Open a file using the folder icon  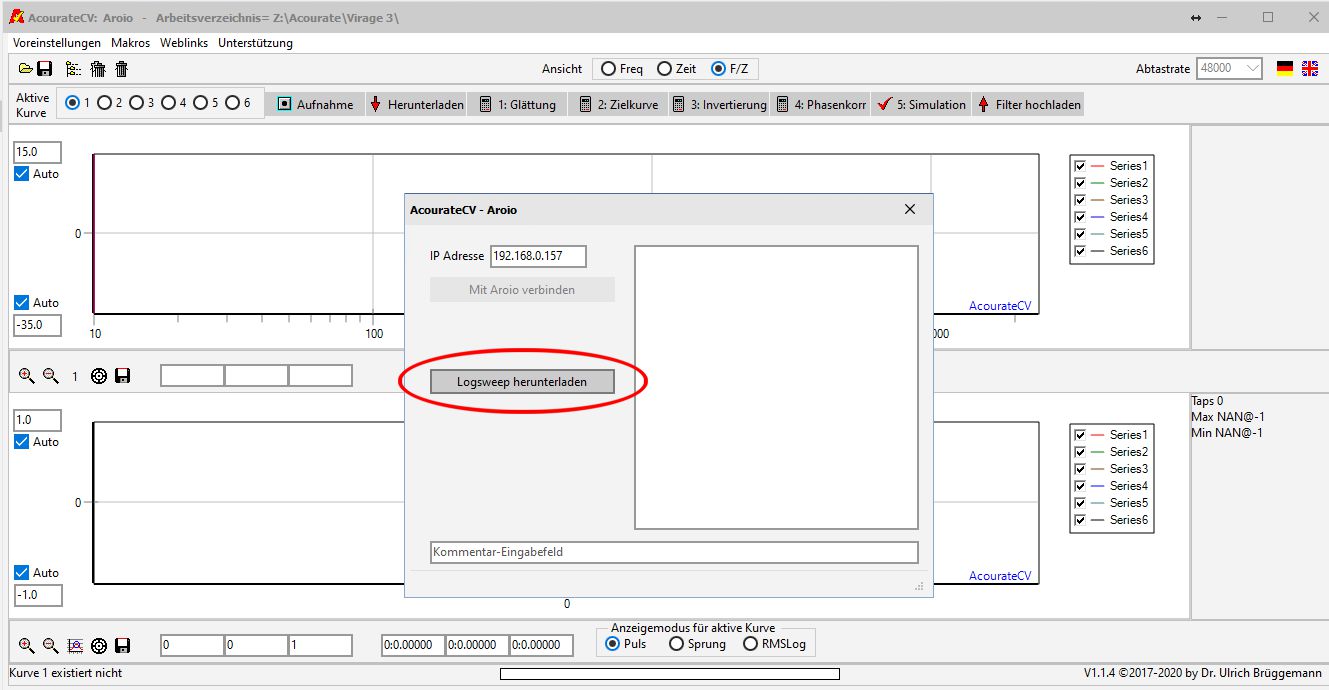[x=25, y=69]
